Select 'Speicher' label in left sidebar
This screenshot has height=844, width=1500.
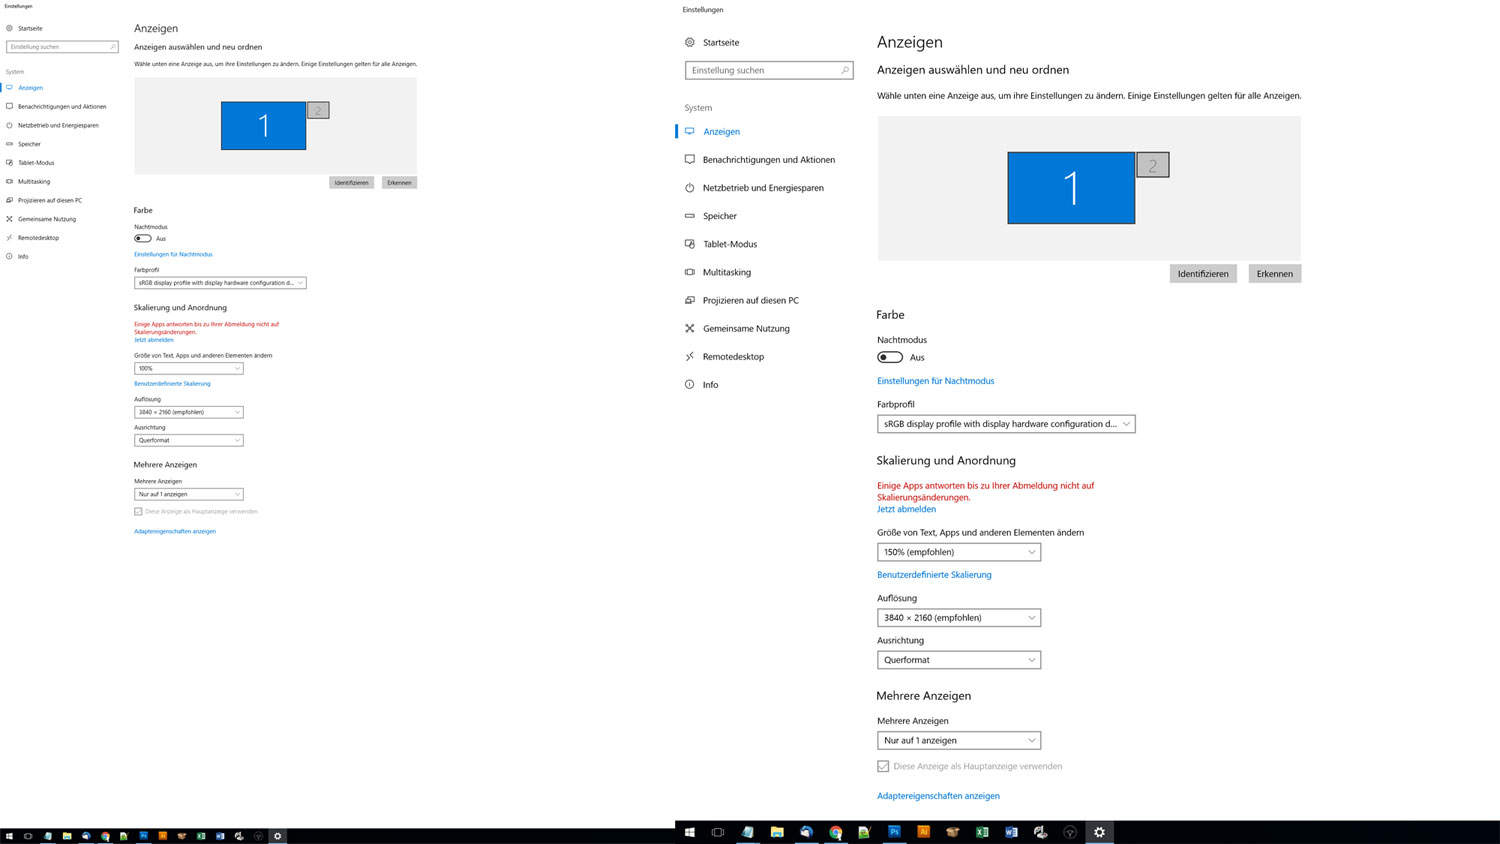29,144
